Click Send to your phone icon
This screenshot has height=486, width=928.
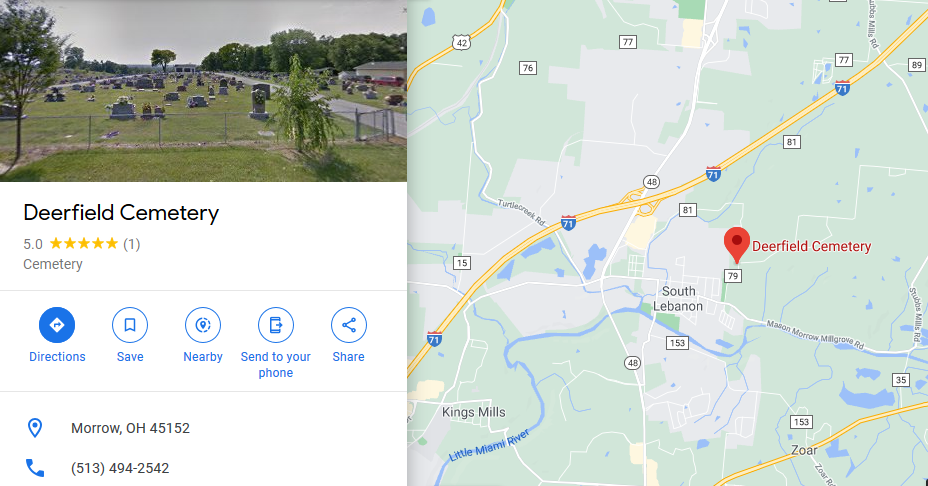276,325
